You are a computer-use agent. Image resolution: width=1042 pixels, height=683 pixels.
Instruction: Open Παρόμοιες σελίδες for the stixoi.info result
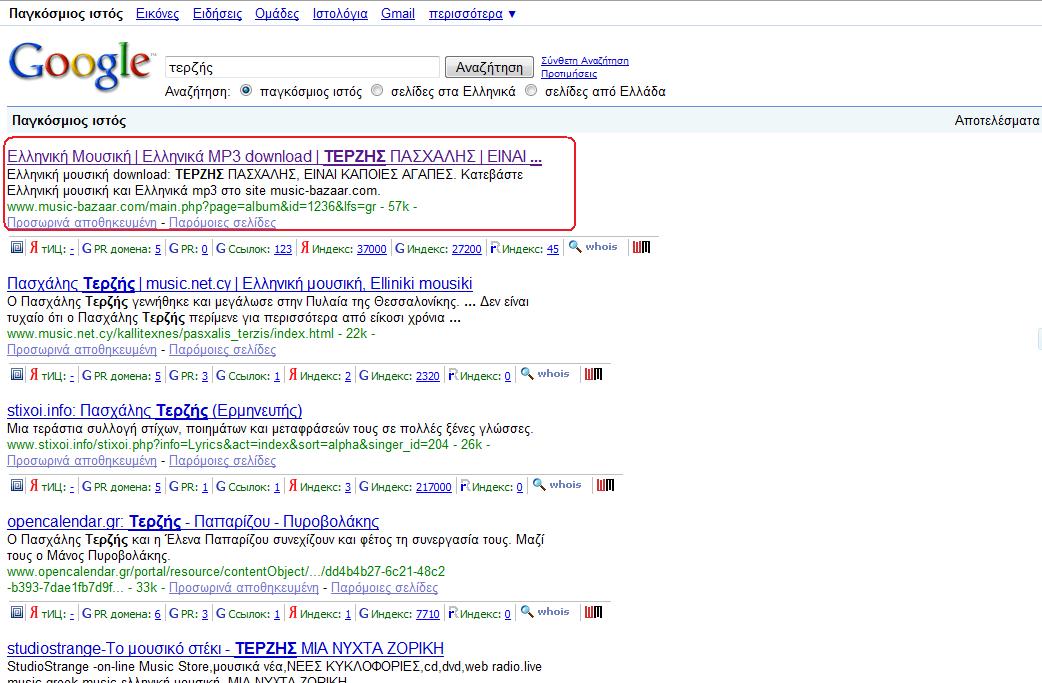pyautogui.click(x=223, y=460)
